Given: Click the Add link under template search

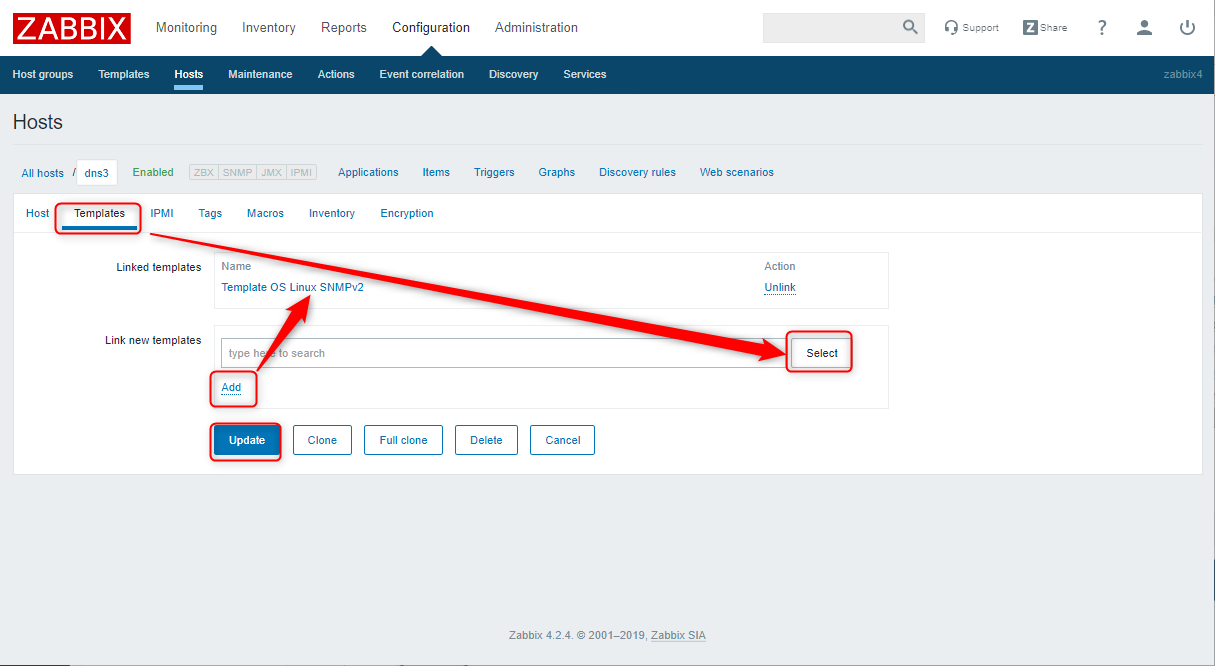Looking at the screenshot, I should pos(231,387).
